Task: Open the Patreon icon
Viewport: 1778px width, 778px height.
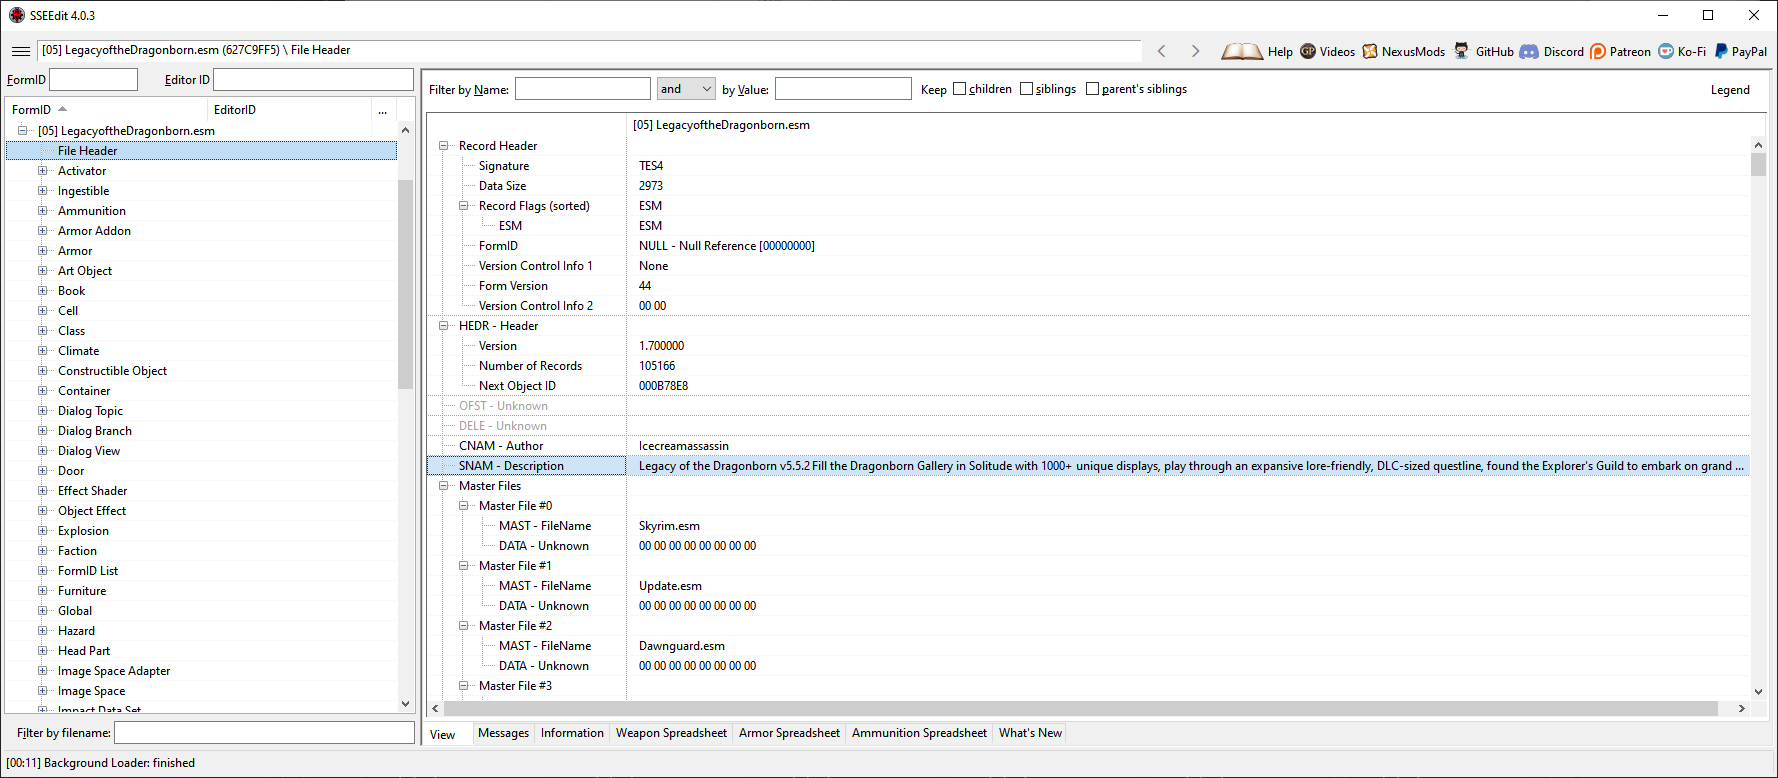Action: (x=1598, y=52)
